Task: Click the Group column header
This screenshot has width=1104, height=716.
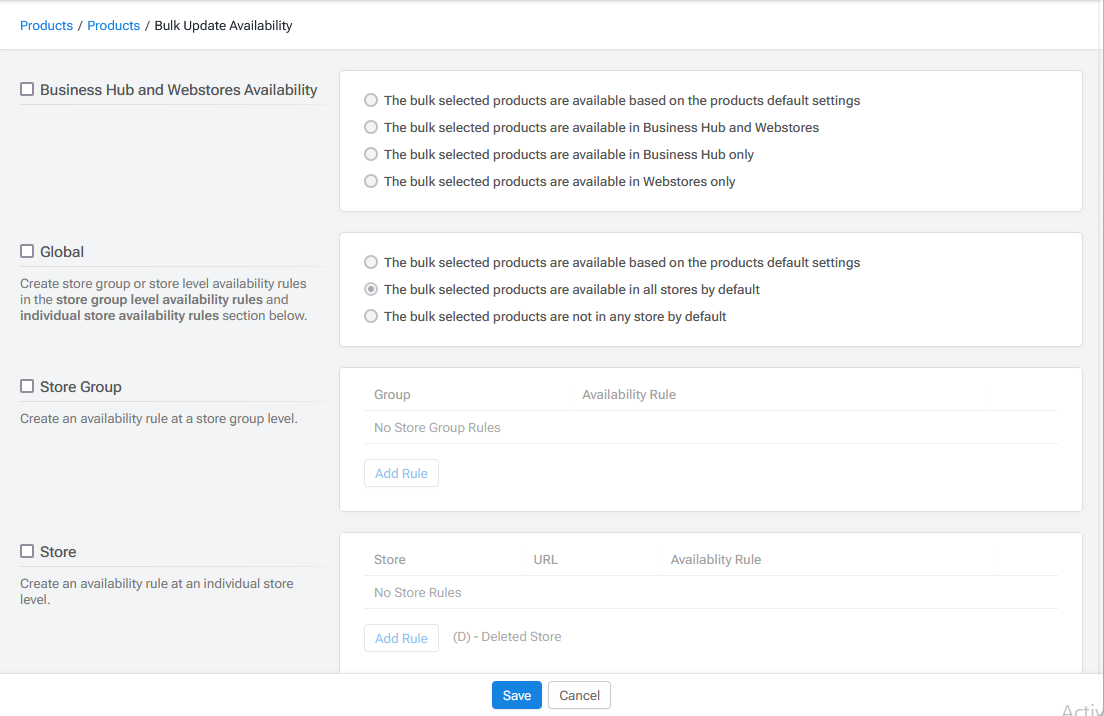Action: click(x=392, y=394)
